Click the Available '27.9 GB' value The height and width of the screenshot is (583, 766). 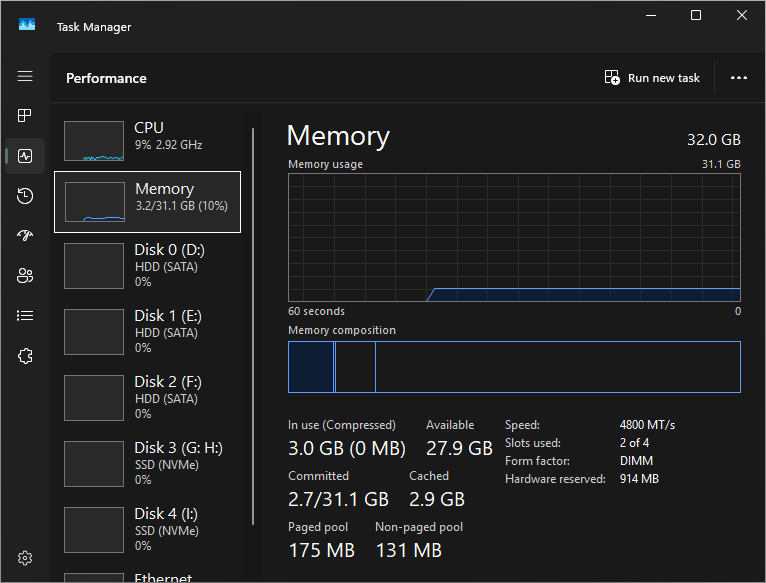(x=459, y=448)
